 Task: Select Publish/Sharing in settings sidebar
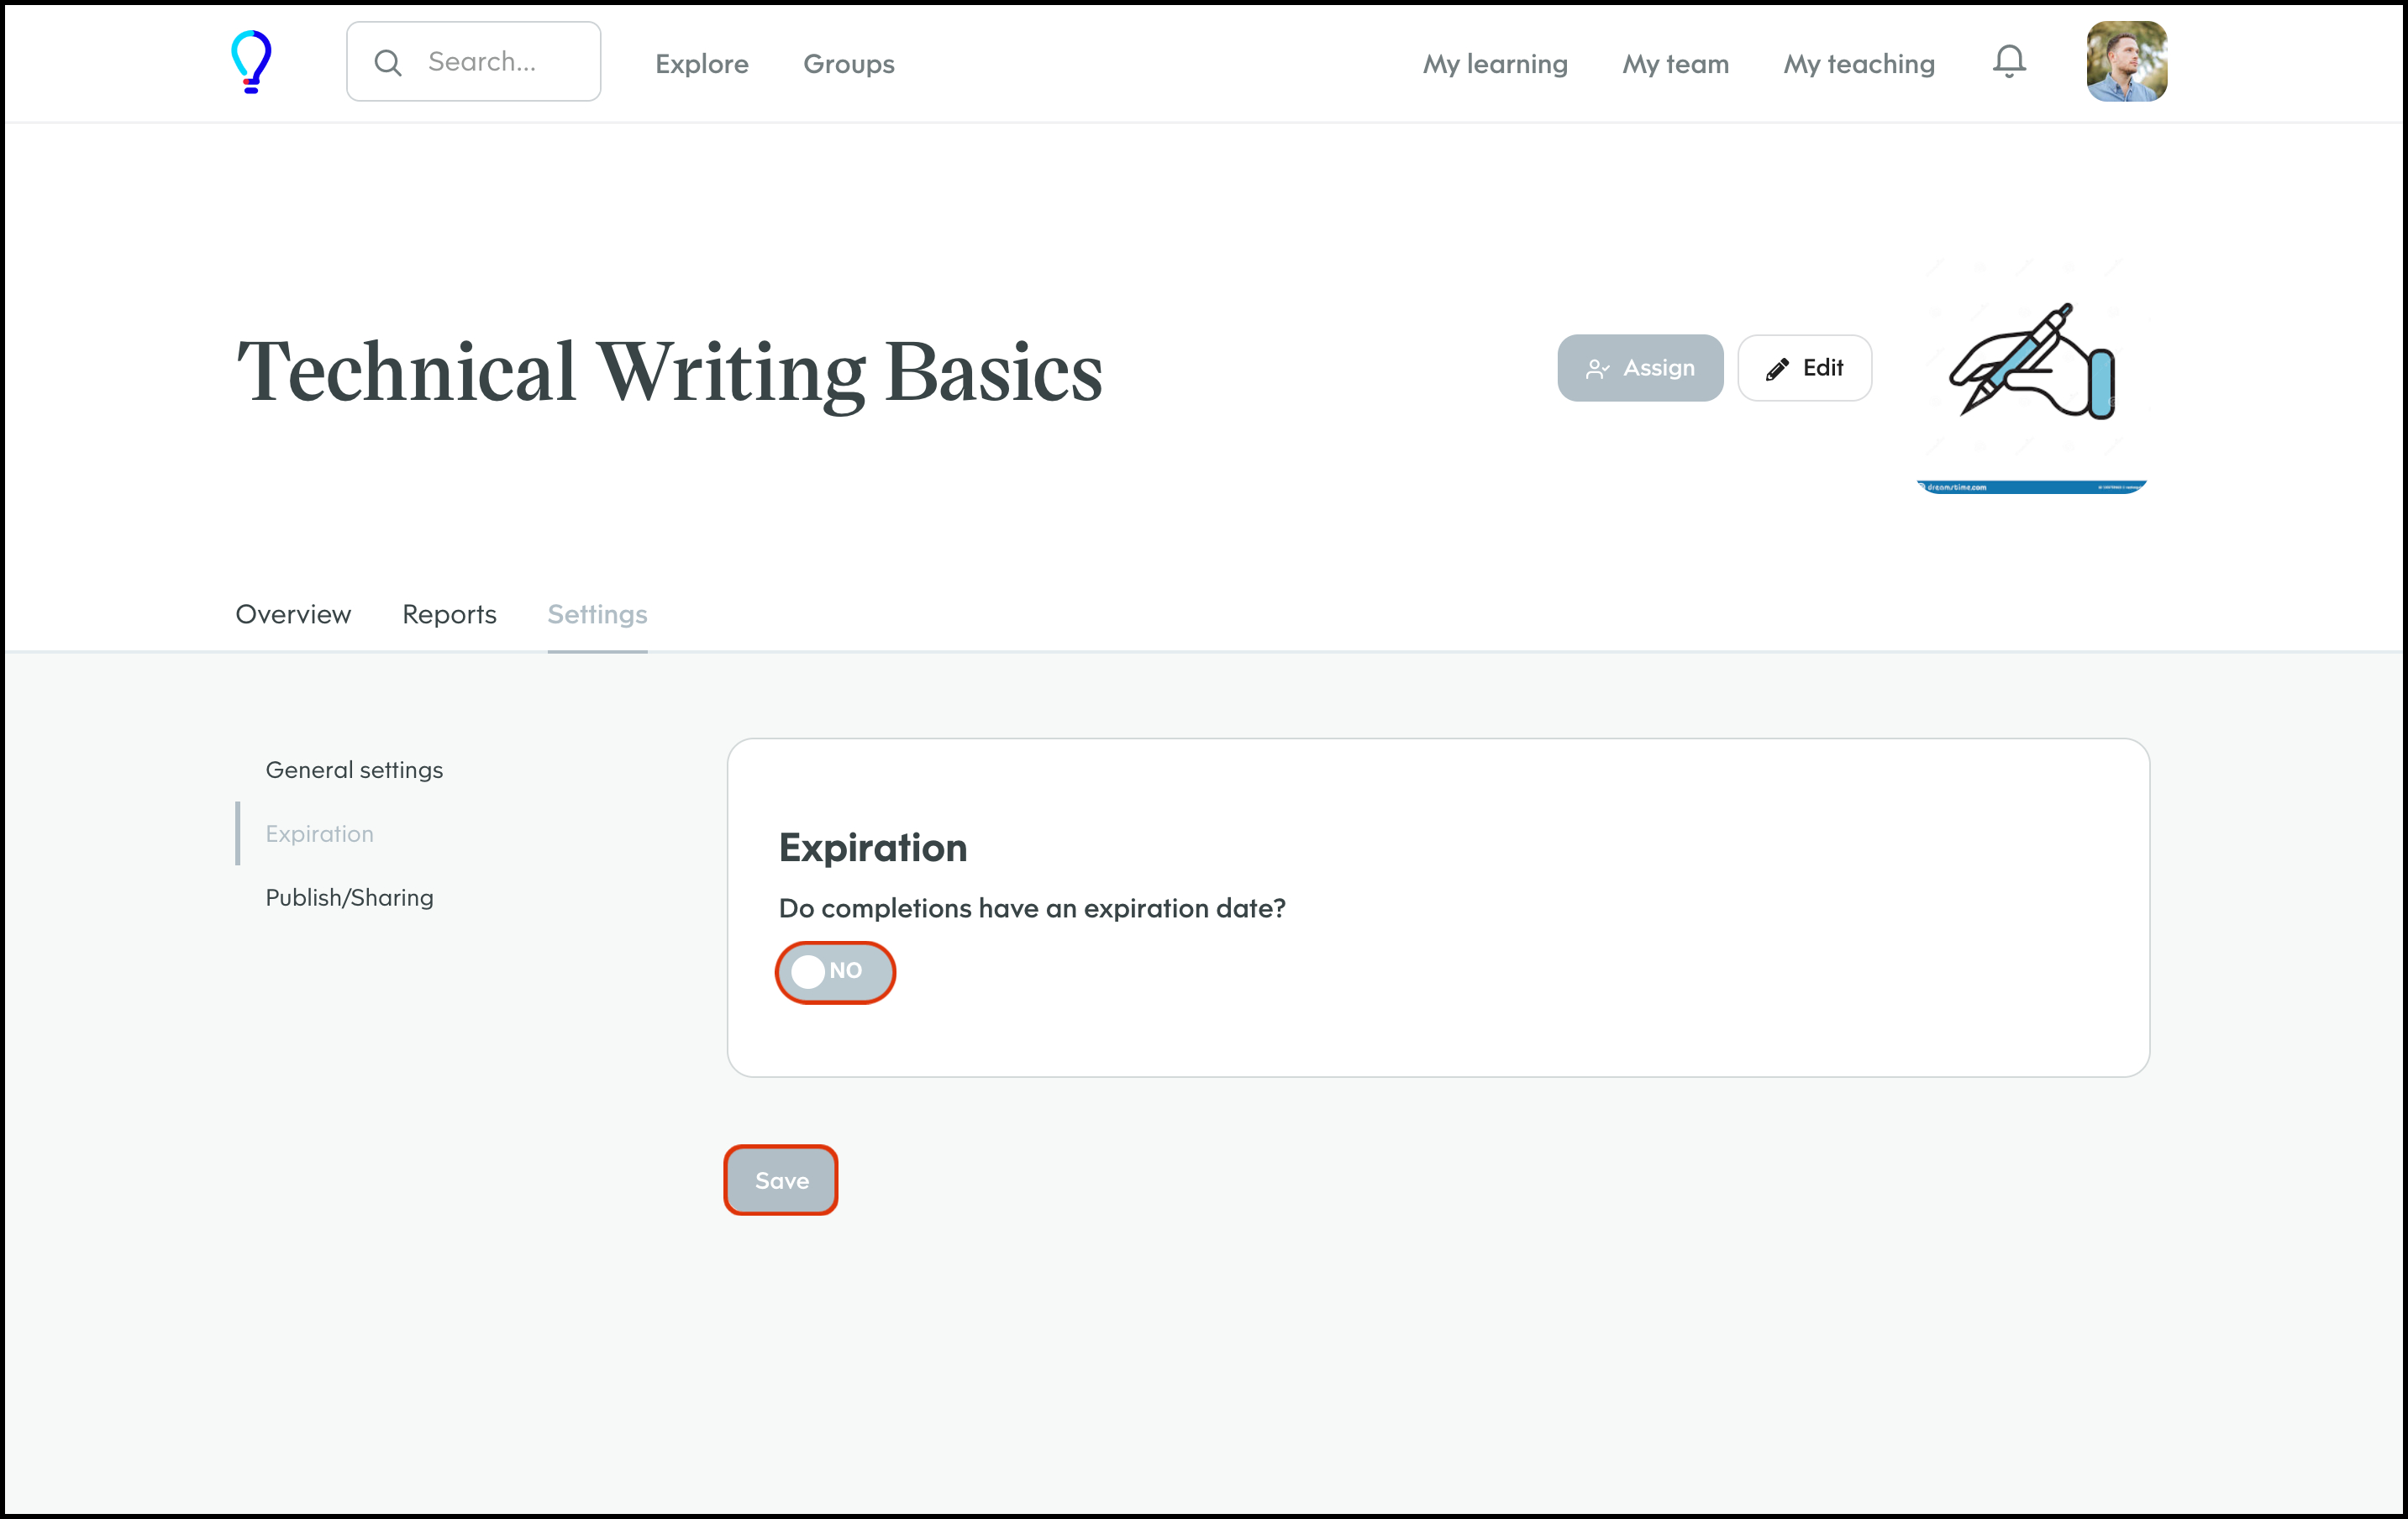[x=349, y=897]
